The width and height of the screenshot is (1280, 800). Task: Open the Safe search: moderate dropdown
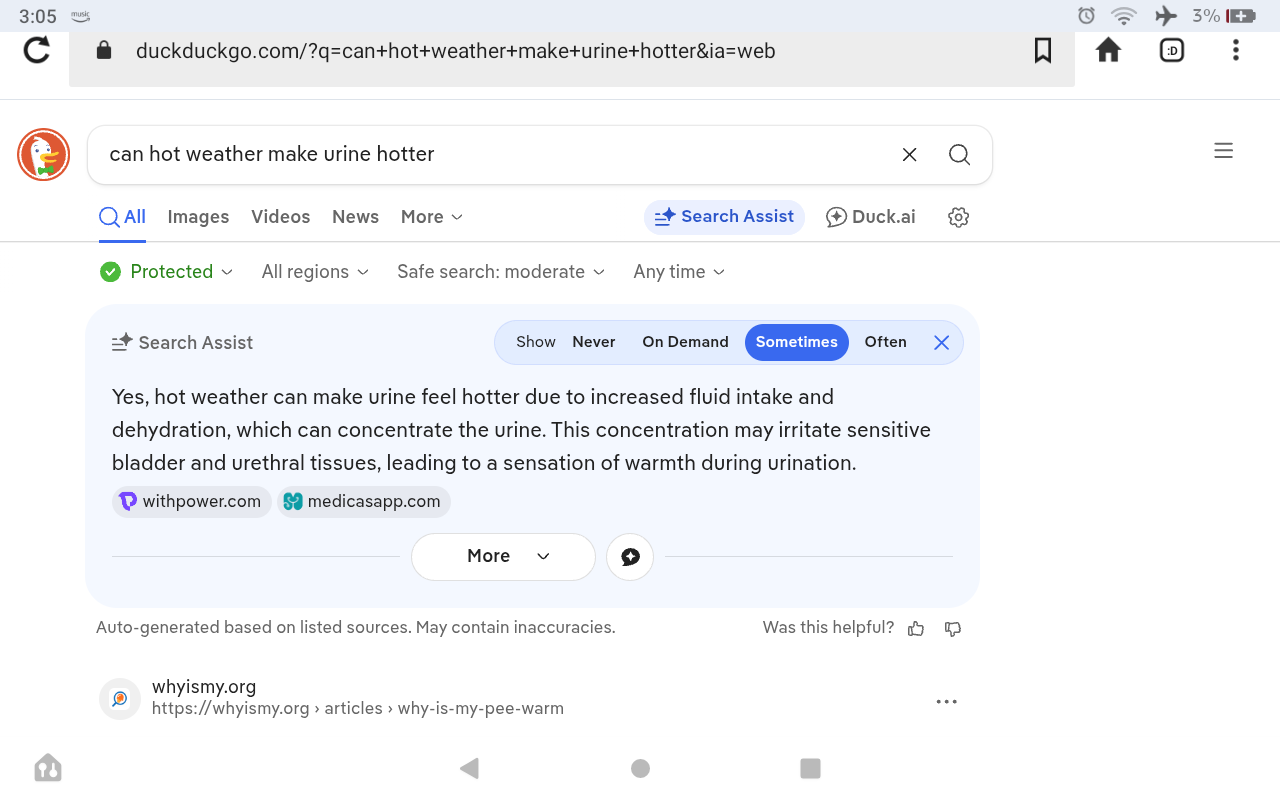(x=501, y=272)
